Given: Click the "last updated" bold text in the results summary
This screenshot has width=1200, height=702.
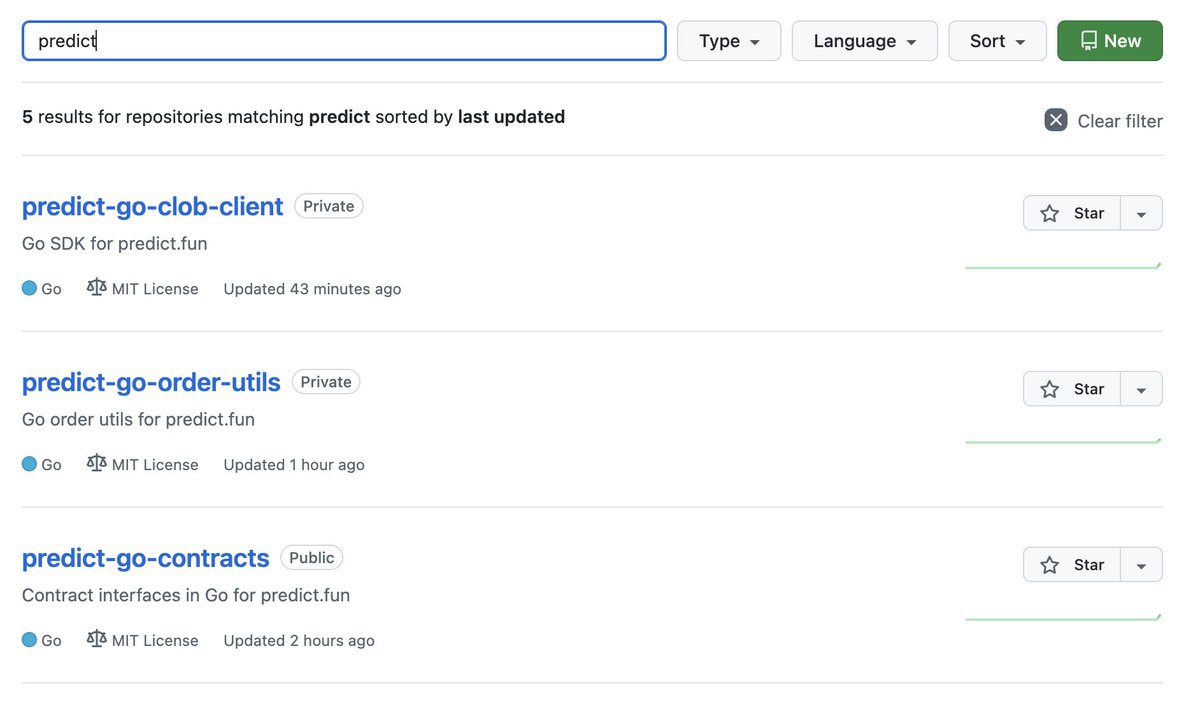Looking at the screenshot, I should click(511, 117).
